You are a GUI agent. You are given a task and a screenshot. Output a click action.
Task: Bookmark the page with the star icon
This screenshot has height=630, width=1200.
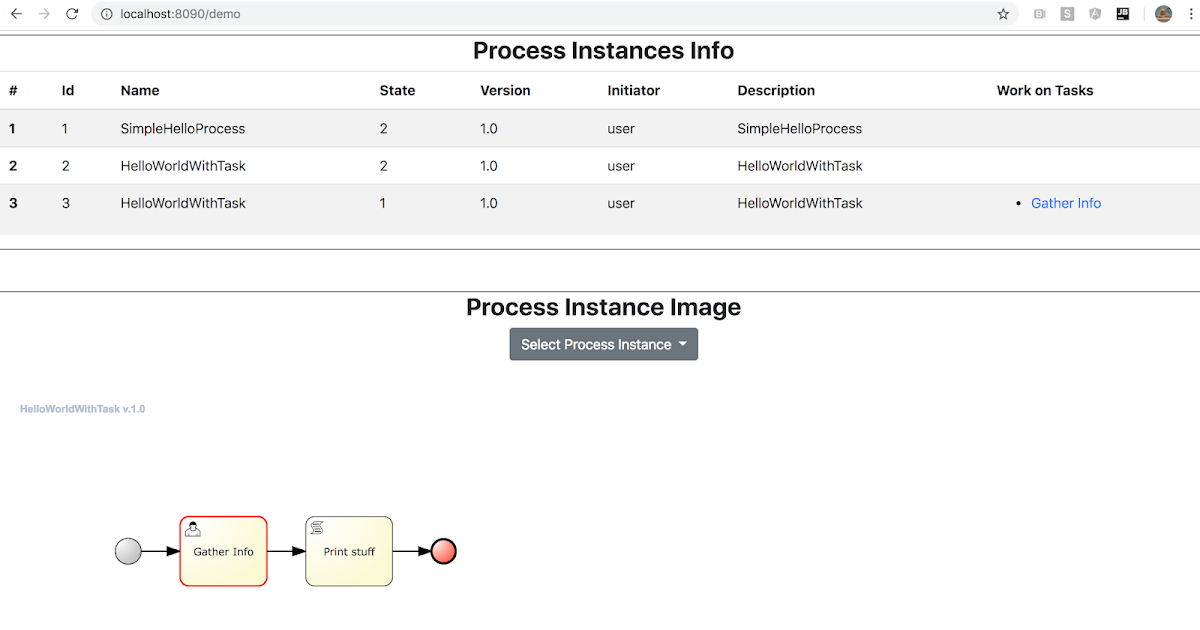pyautogui.click(x=1003, y=14)
